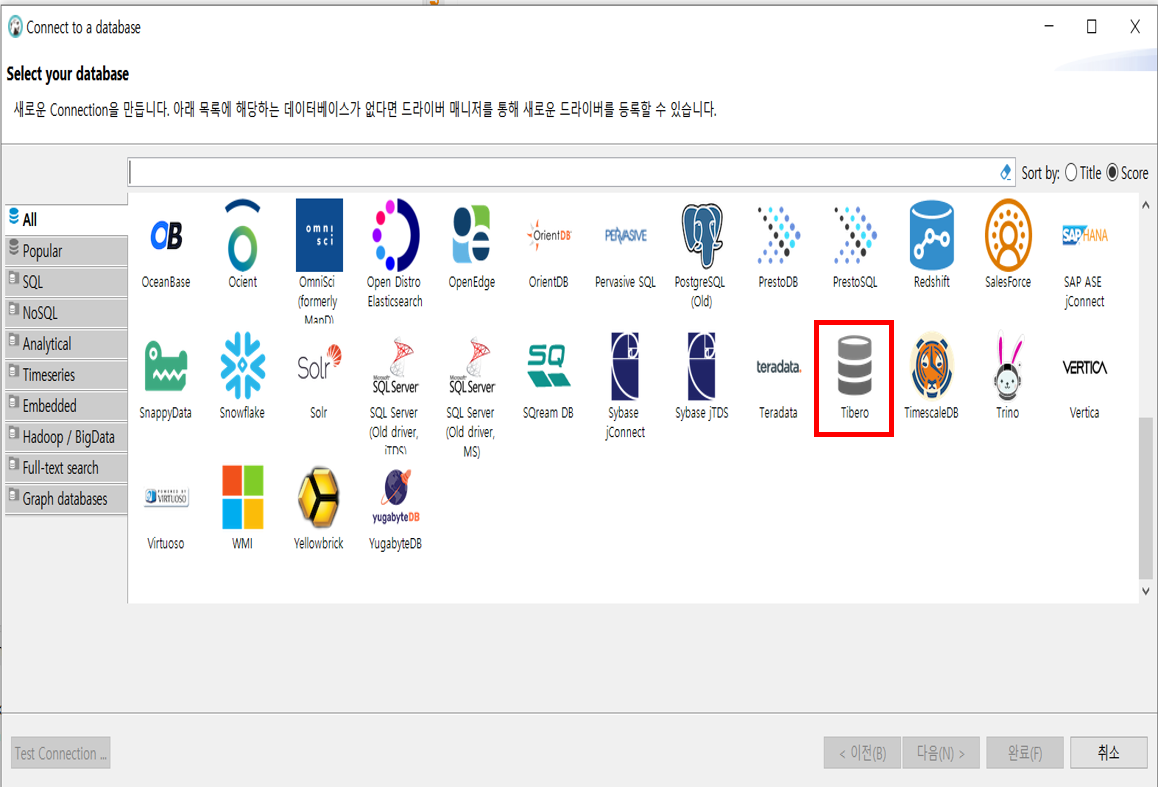
Task: Choose the SnappyData crocodile icon
Action: [165, 366]
